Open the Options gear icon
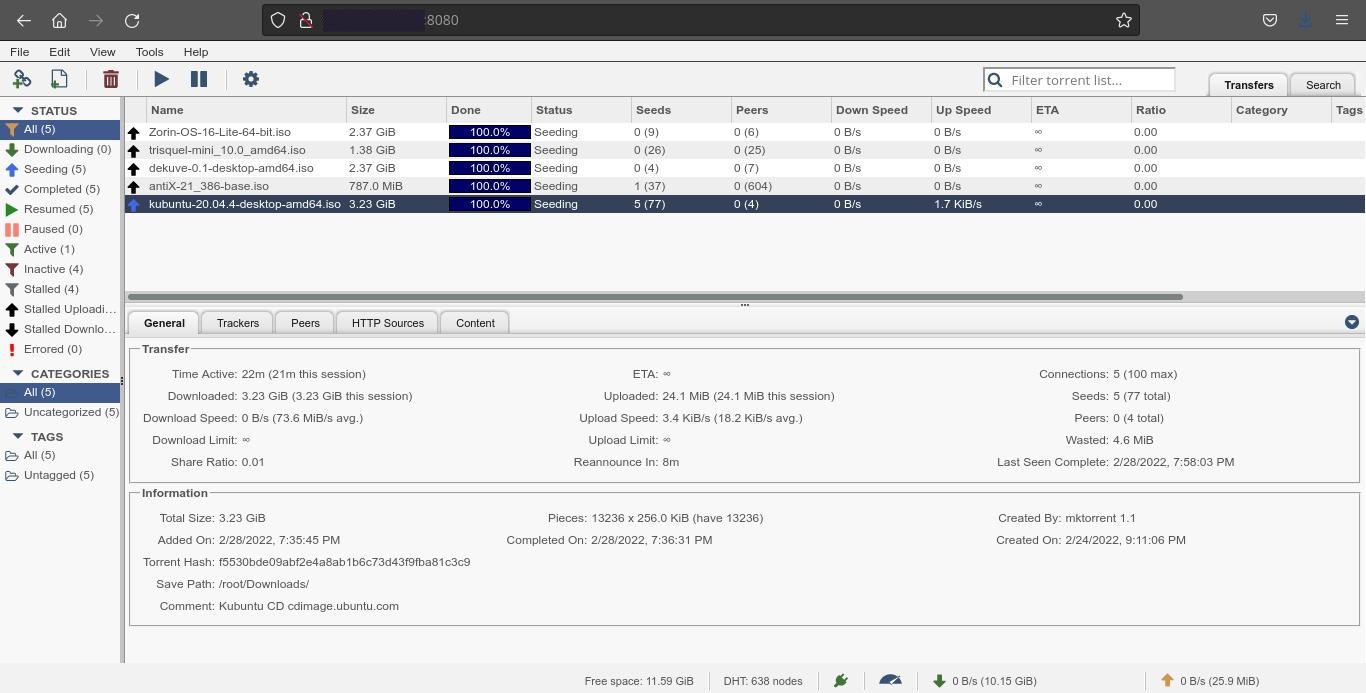The width and height of the screenshot is (1366, 693). click(x=251, y=79)
